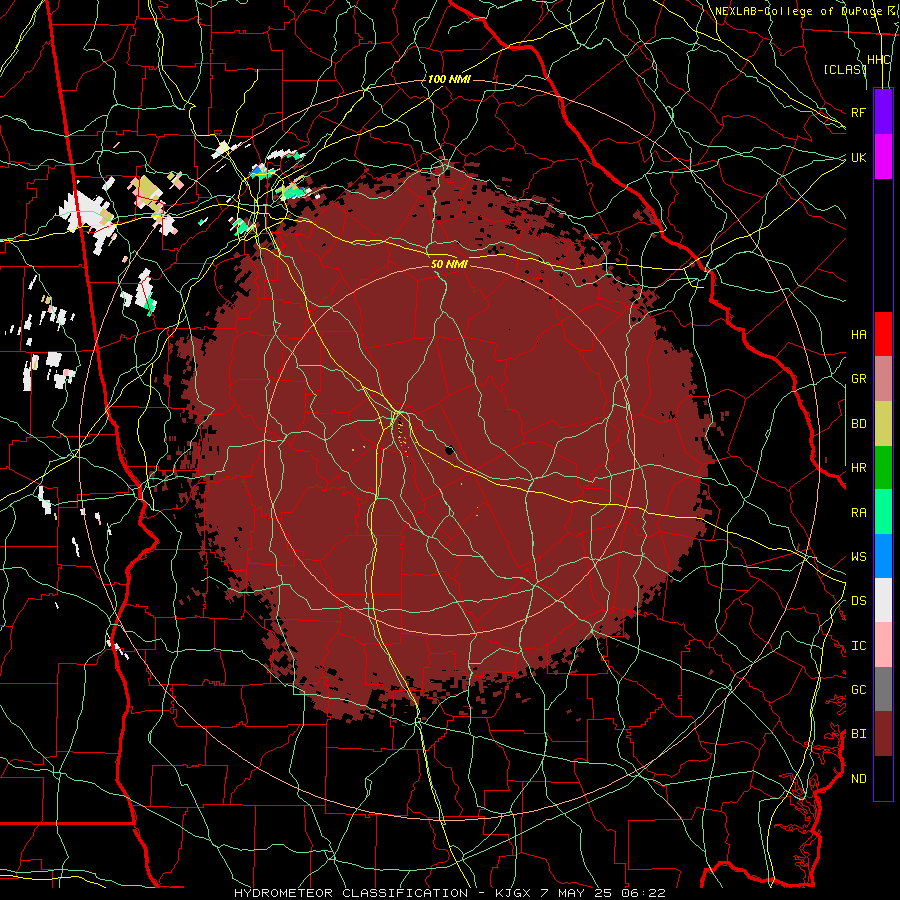This screenshot has height=900, width=900.
Task: Click the BD legend label
Action: [858, 424]
